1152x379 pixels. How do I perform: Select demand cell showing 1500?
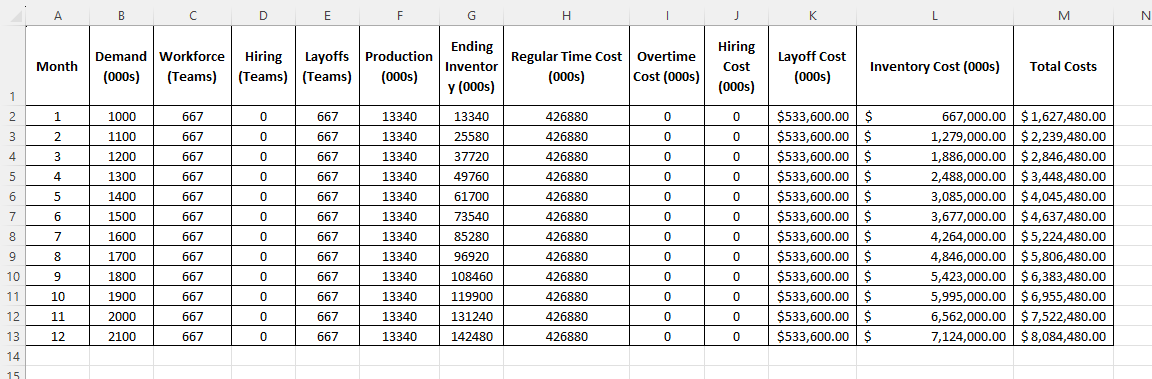(x=121, y=216)
